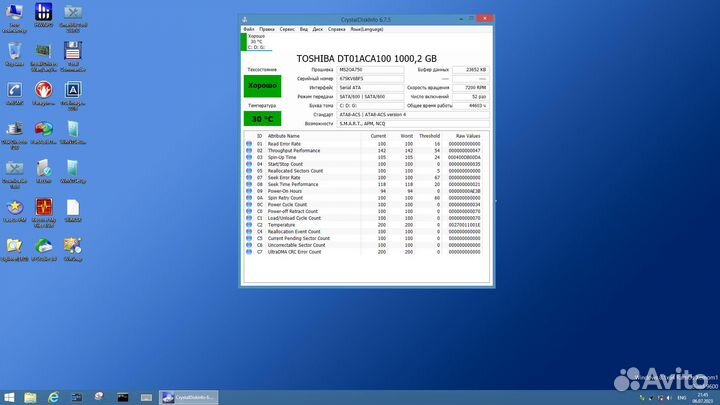720x405 pixels.
Task: Open the Правка menu
Action: [x=267, y=29]
